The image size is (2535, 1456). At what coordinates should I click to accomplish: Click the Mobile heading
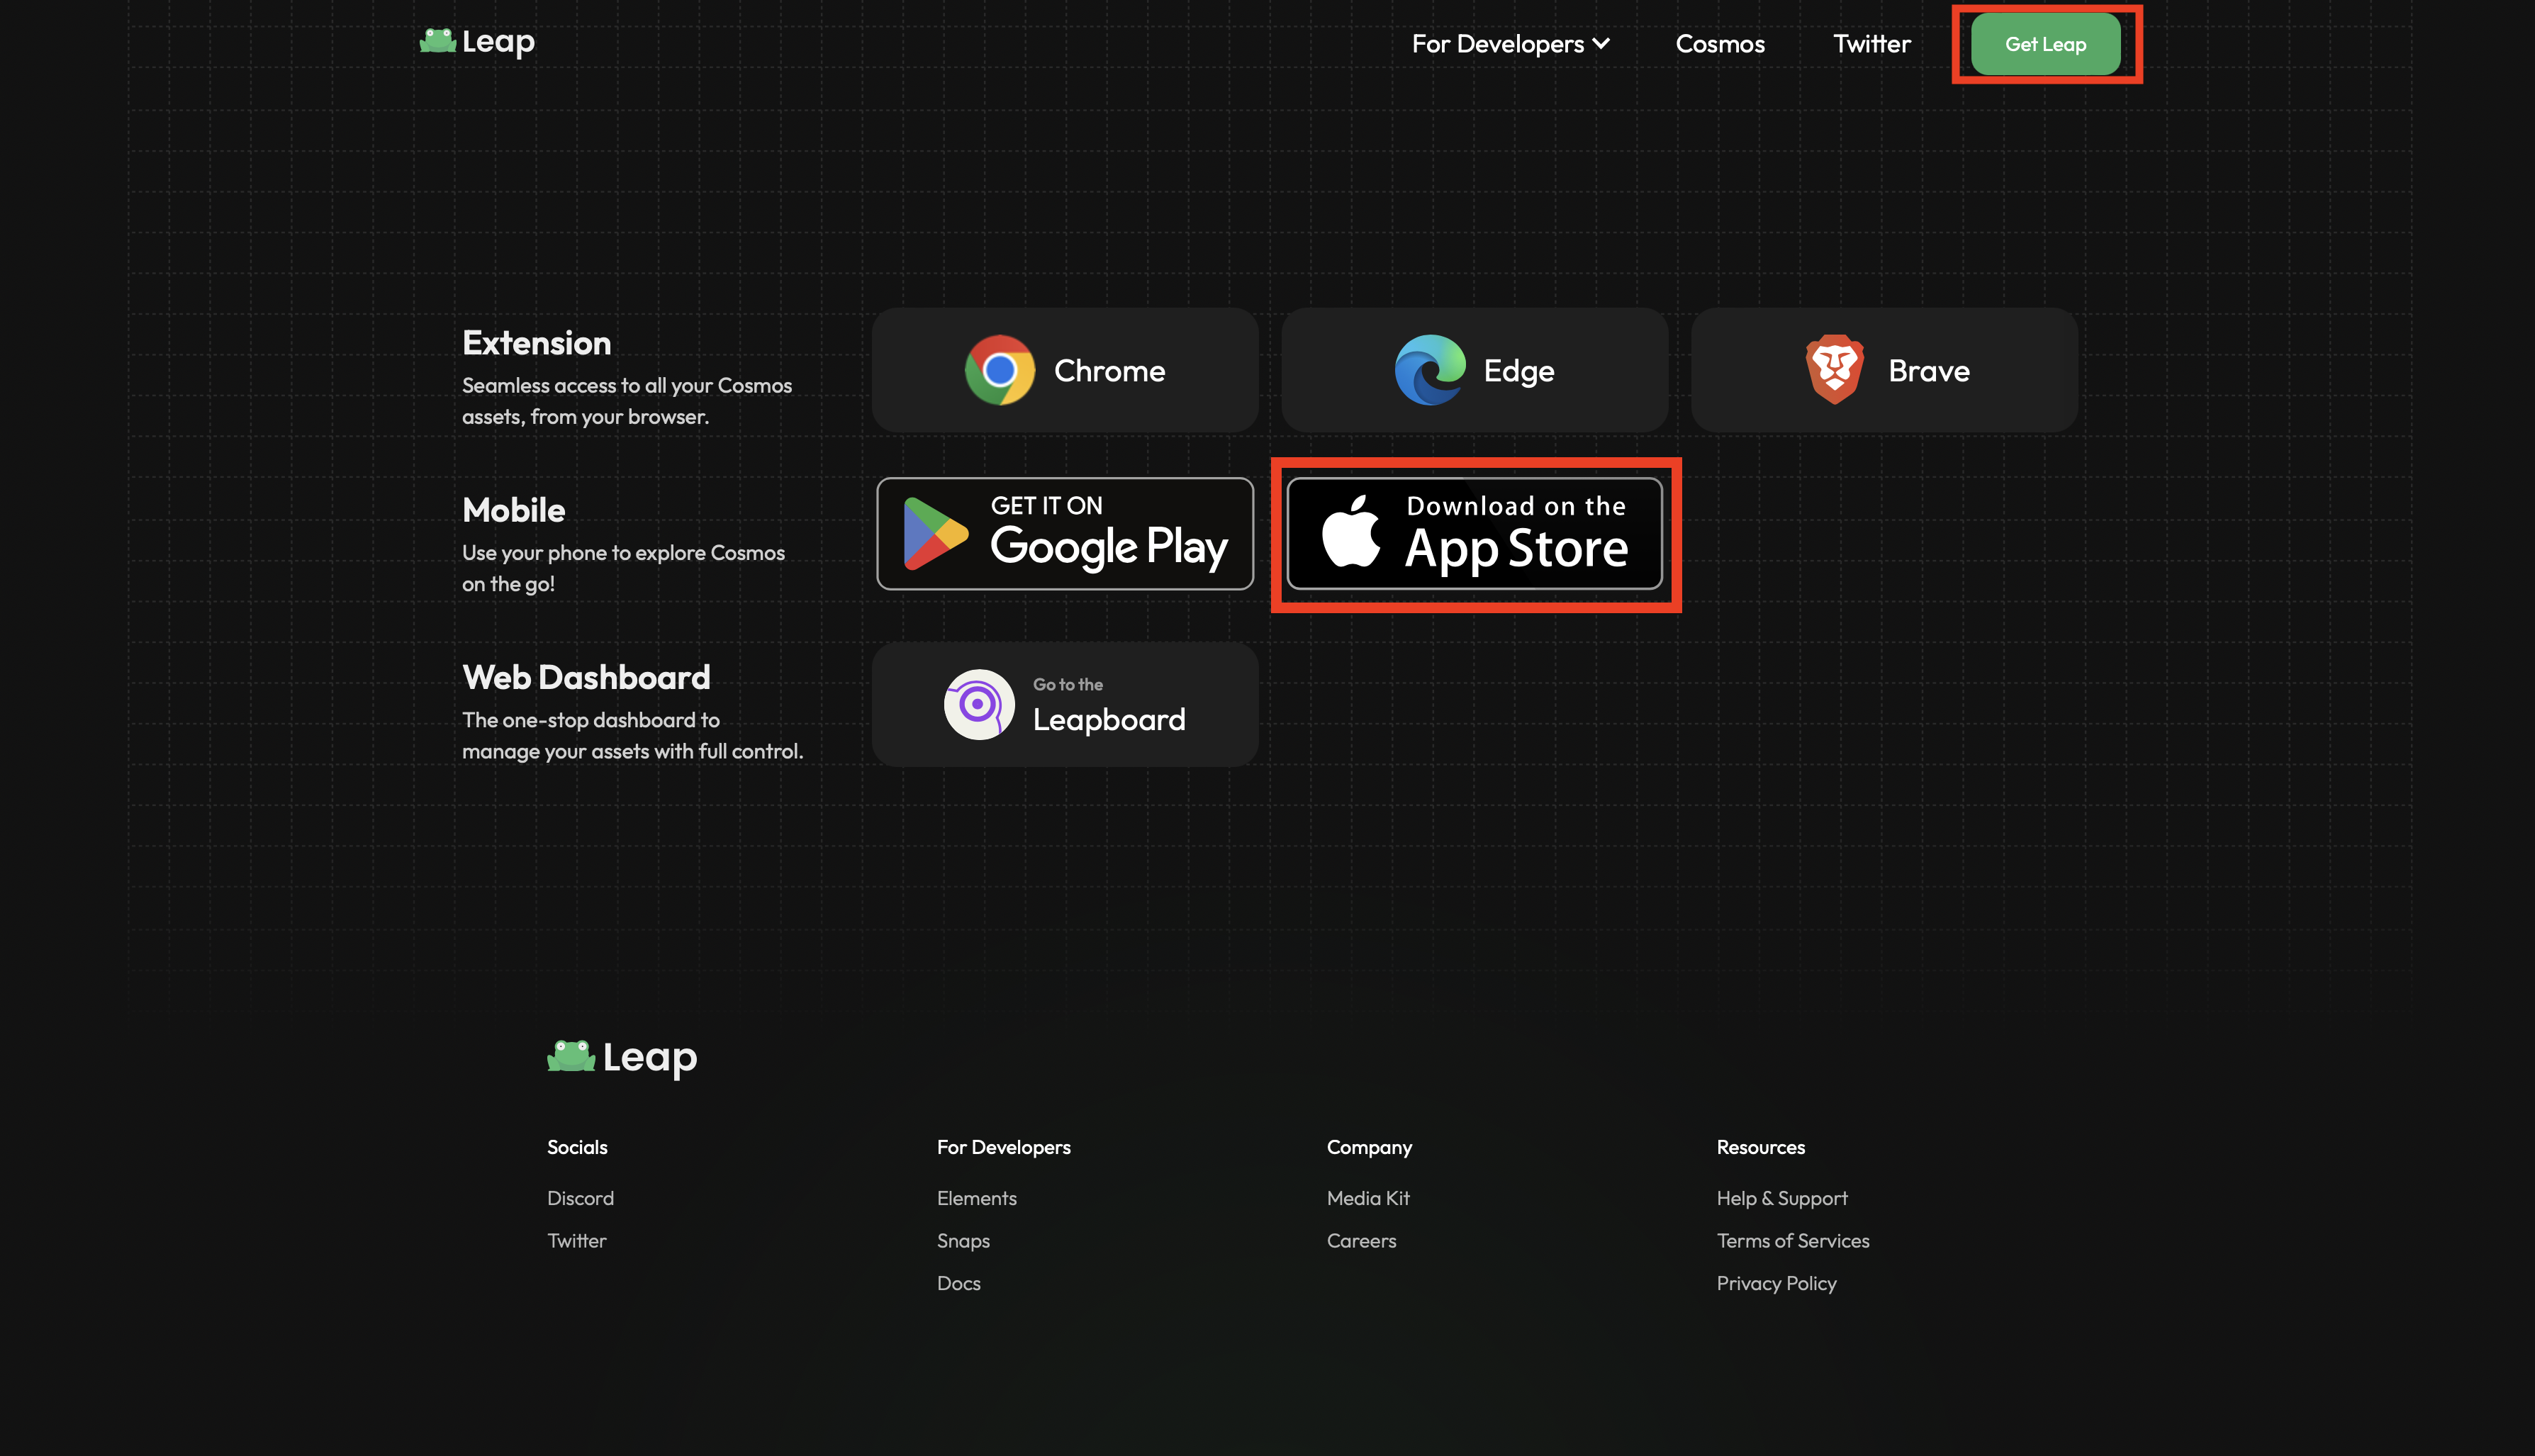point(514,510)
